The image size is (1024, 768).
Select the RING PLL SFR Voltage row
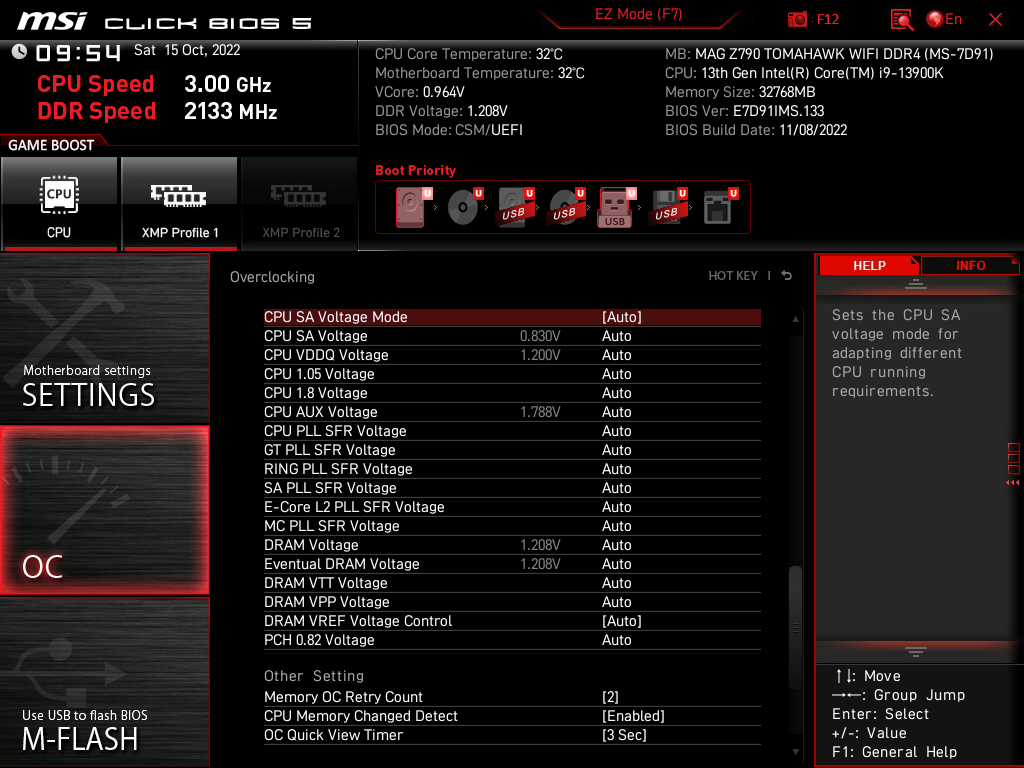click(x=512, y=469)
